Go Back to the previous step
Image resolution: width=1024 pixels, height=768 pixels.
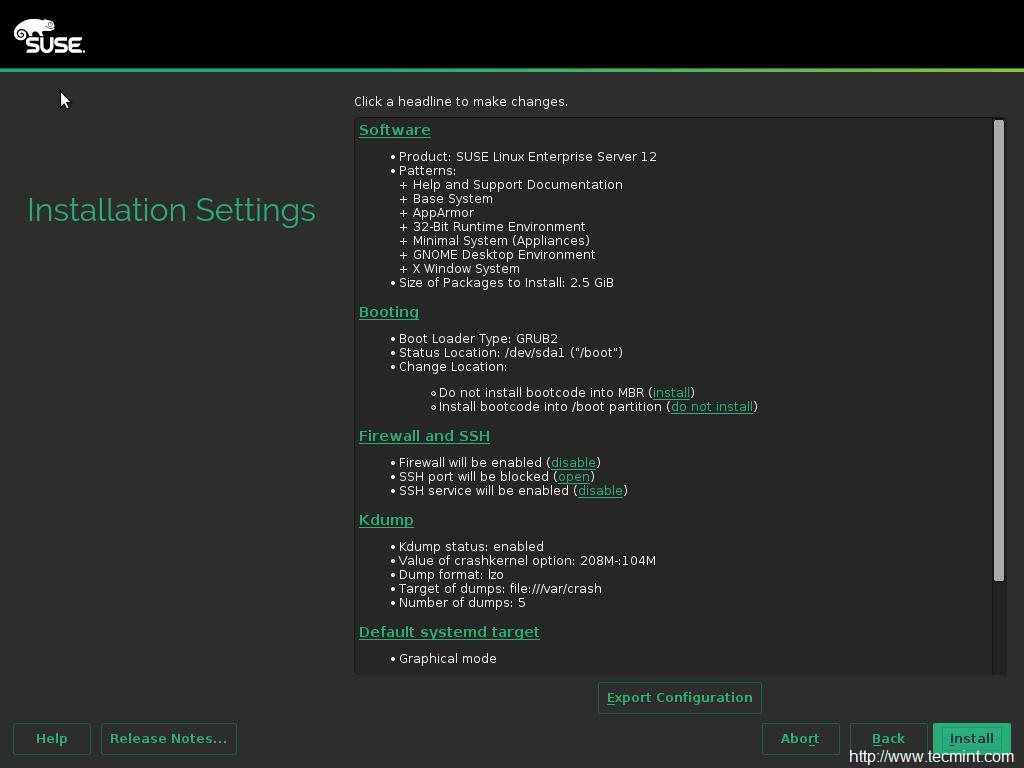tap(888, 739)
